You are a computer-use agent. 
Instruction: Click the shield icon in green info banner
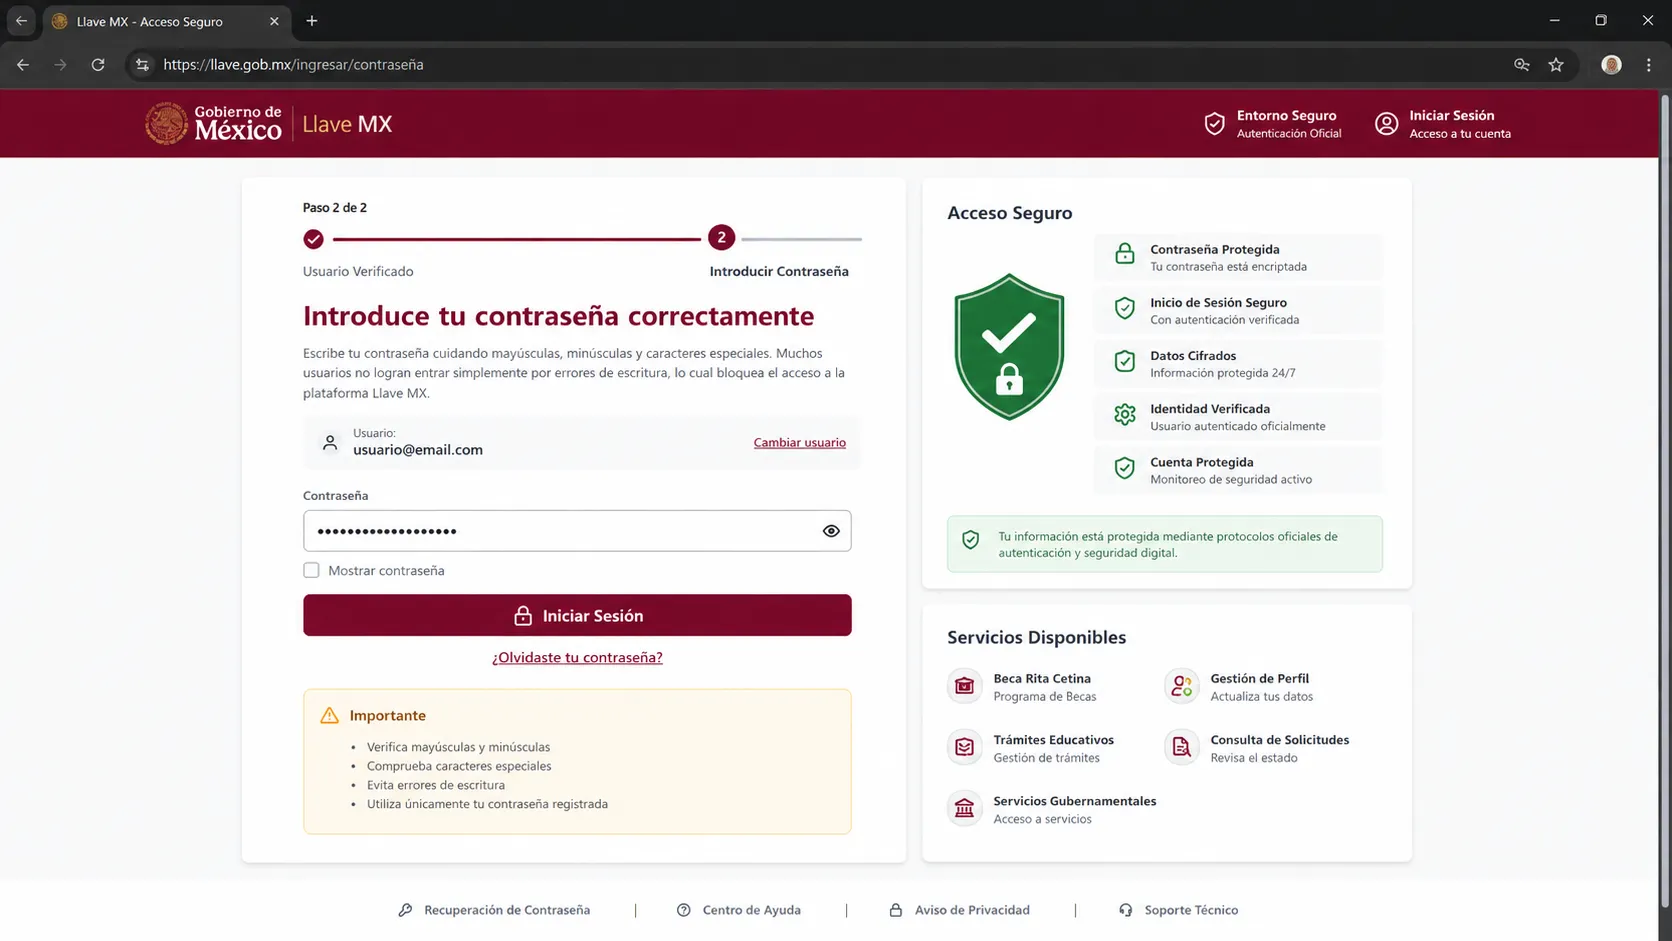click(970, 540)
